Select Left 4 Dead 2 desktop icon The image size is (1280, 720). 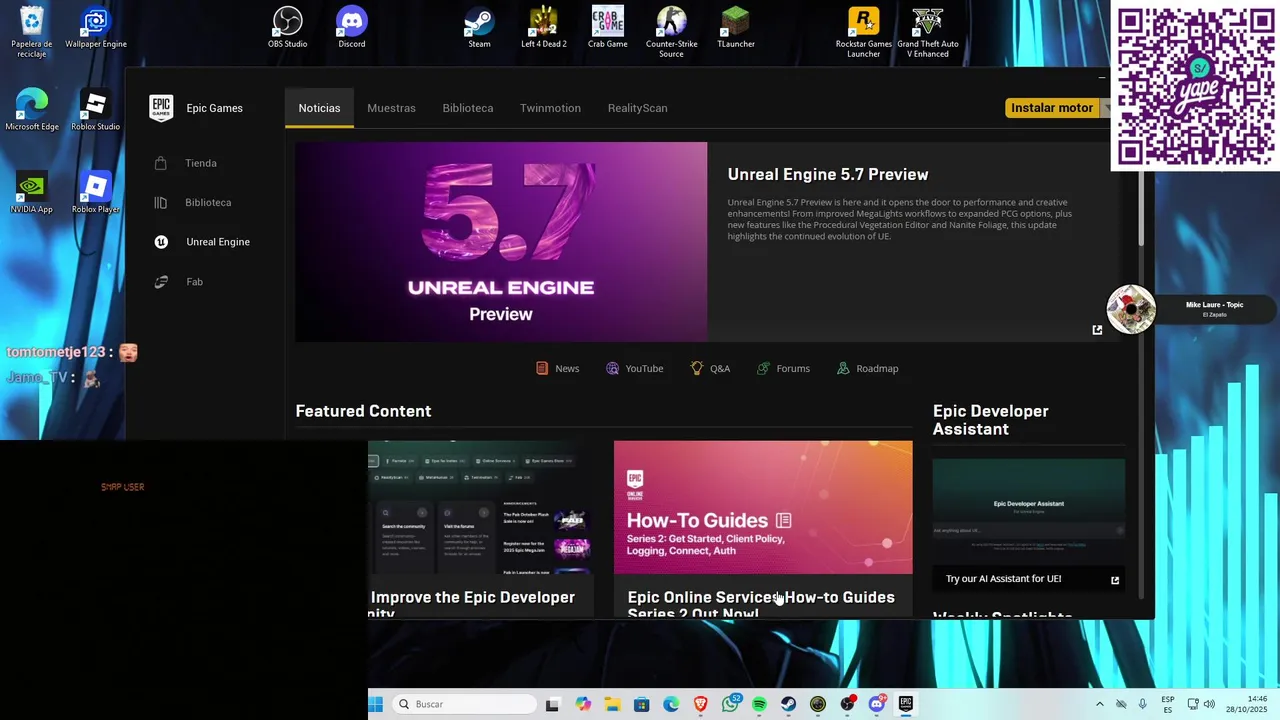(x=544, y=27)
